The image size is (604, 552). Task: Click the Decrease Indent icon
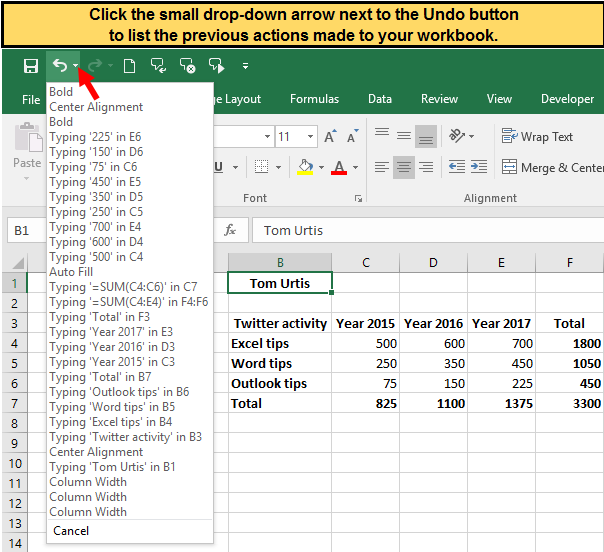456,167
